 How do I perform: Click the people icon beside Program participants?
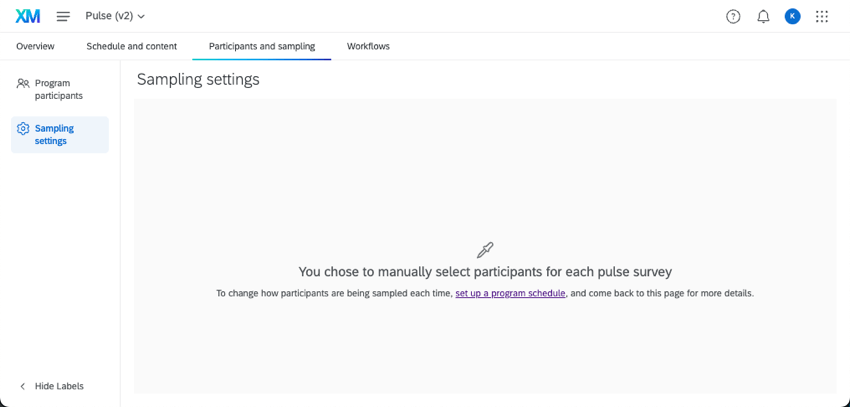pos(23,84)
